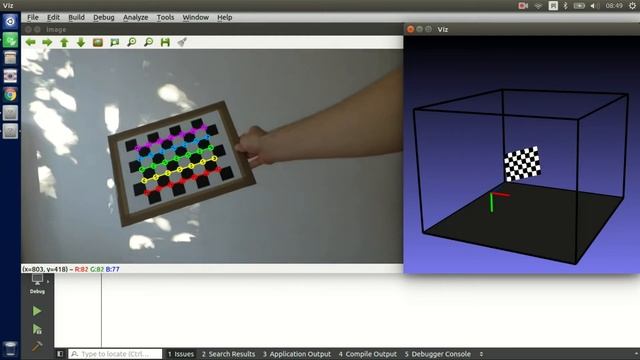
Task: Click the Trash icon in launcher
Action: click(x=10, y=349)
